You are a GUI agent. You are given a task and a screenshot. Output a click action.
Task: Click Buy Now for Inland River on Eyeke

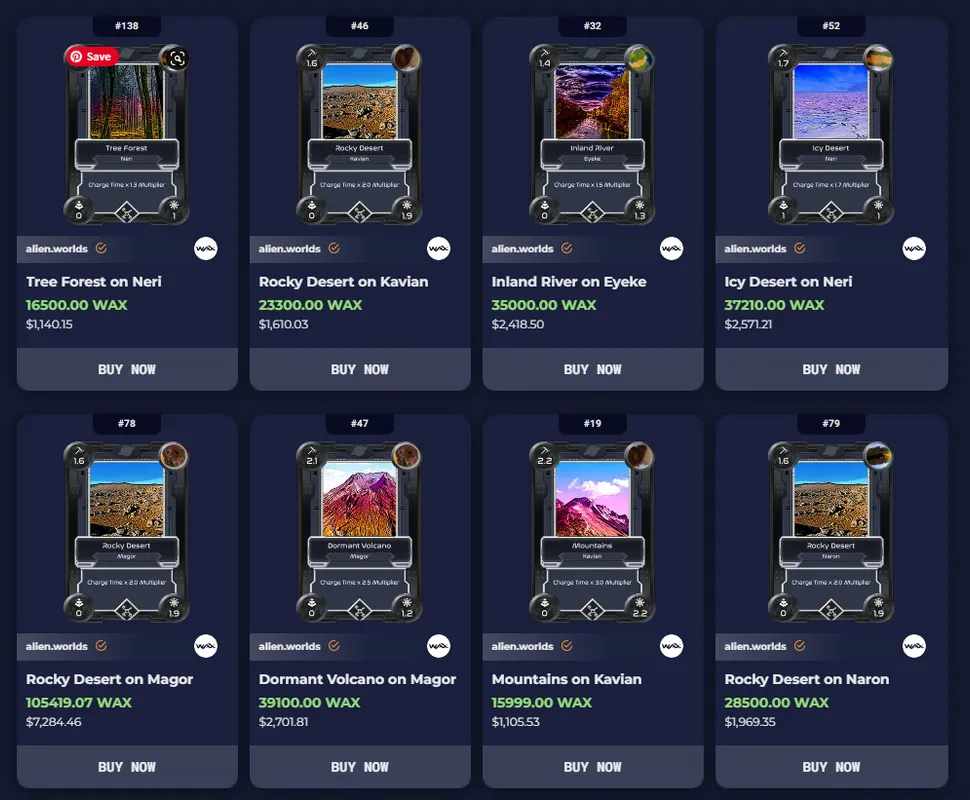pos(593,369)
